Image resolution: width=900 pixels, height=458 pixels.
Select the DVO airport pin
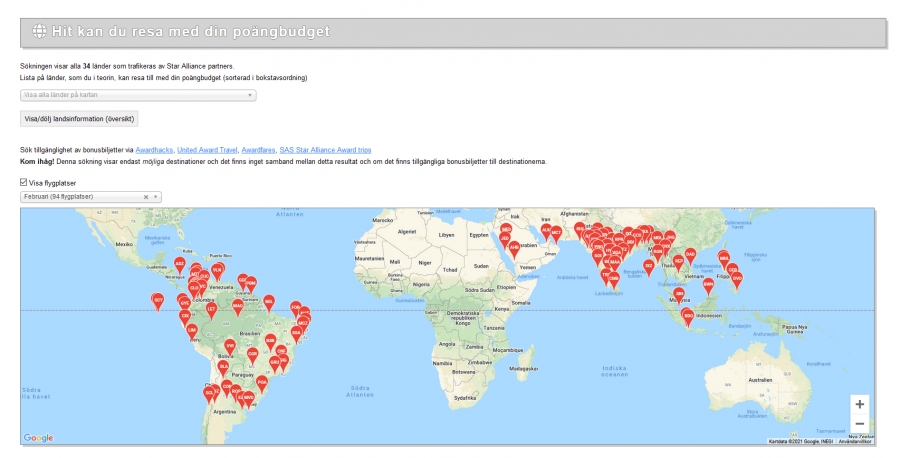tap(737, 276)
